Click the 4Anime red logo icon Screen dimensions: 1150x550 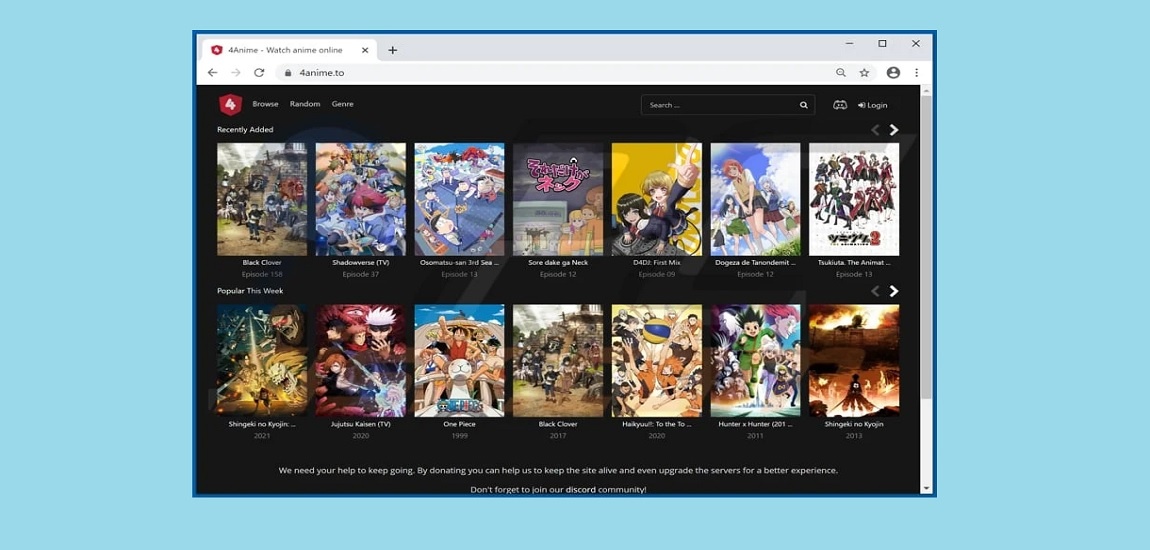[x=230, y=105]
